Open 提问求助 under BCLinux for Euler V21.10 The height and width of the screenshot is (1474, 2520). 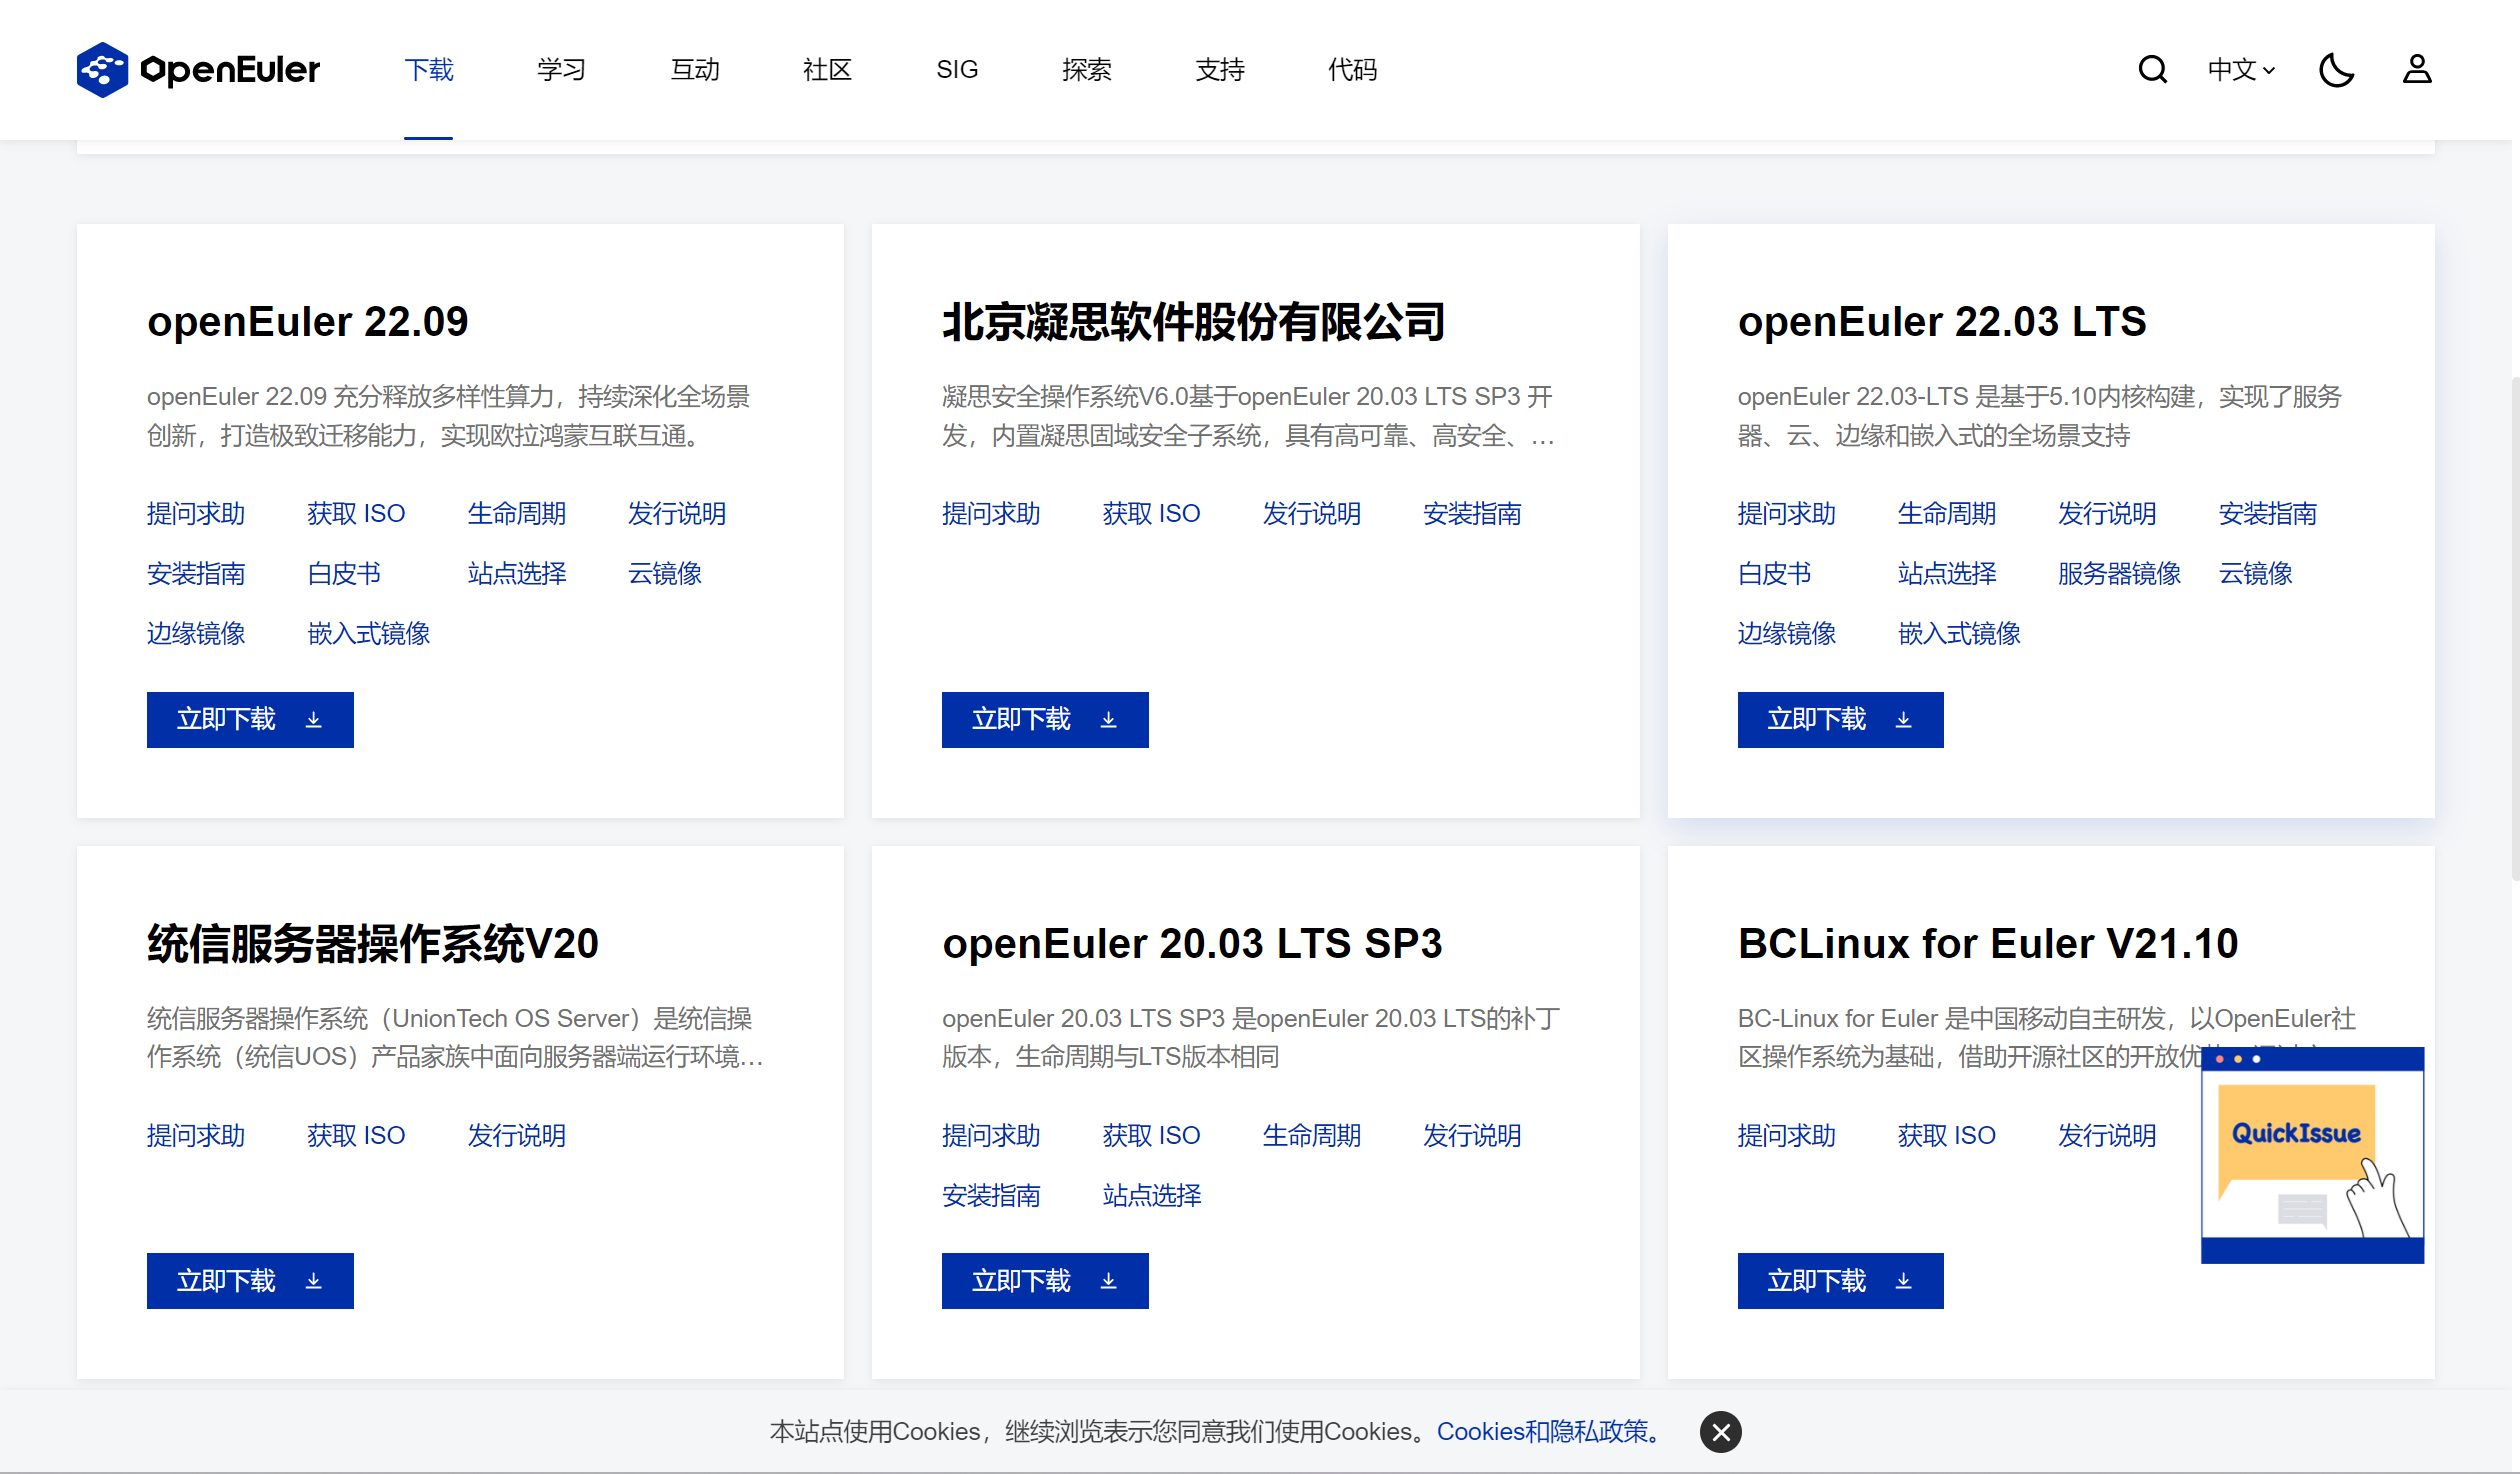tap(1787, 1135)
